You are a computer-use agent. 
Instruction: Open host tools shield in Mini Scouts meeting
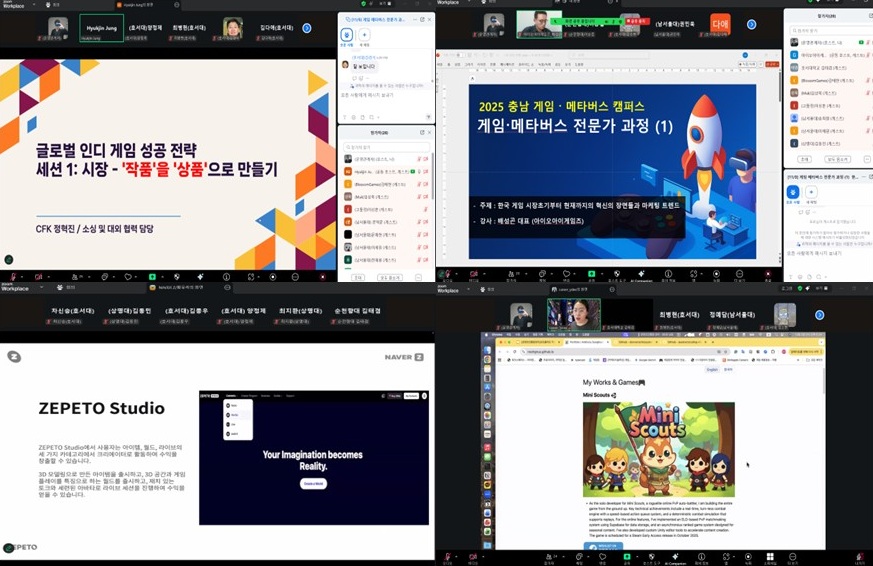pyautogui.click(x=651, y=557)
